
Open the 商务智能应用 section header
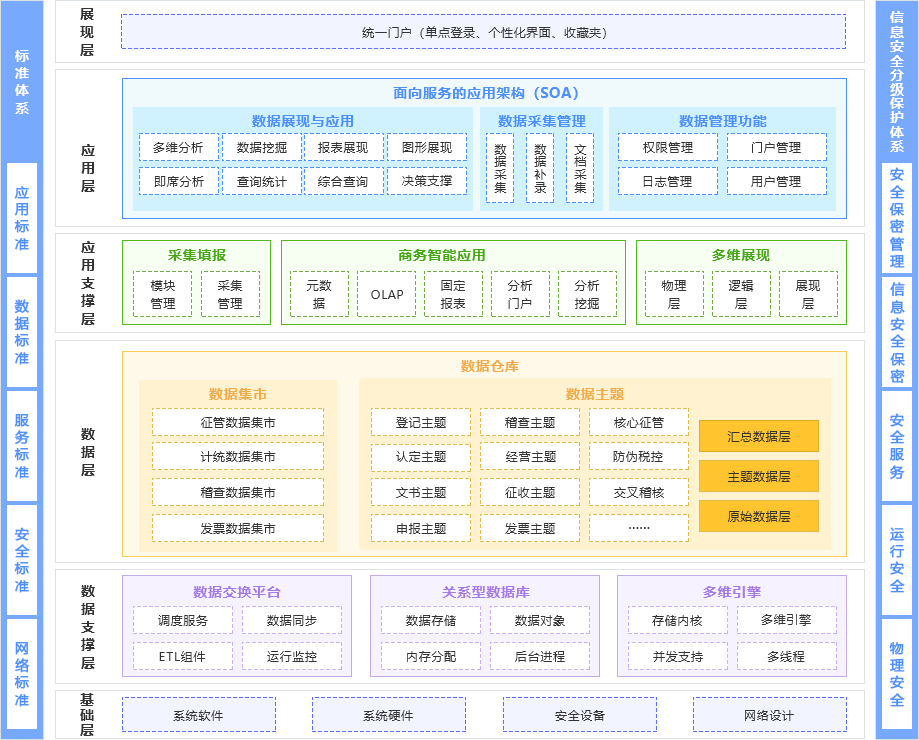pyautogui.click(x=445, y=254)
